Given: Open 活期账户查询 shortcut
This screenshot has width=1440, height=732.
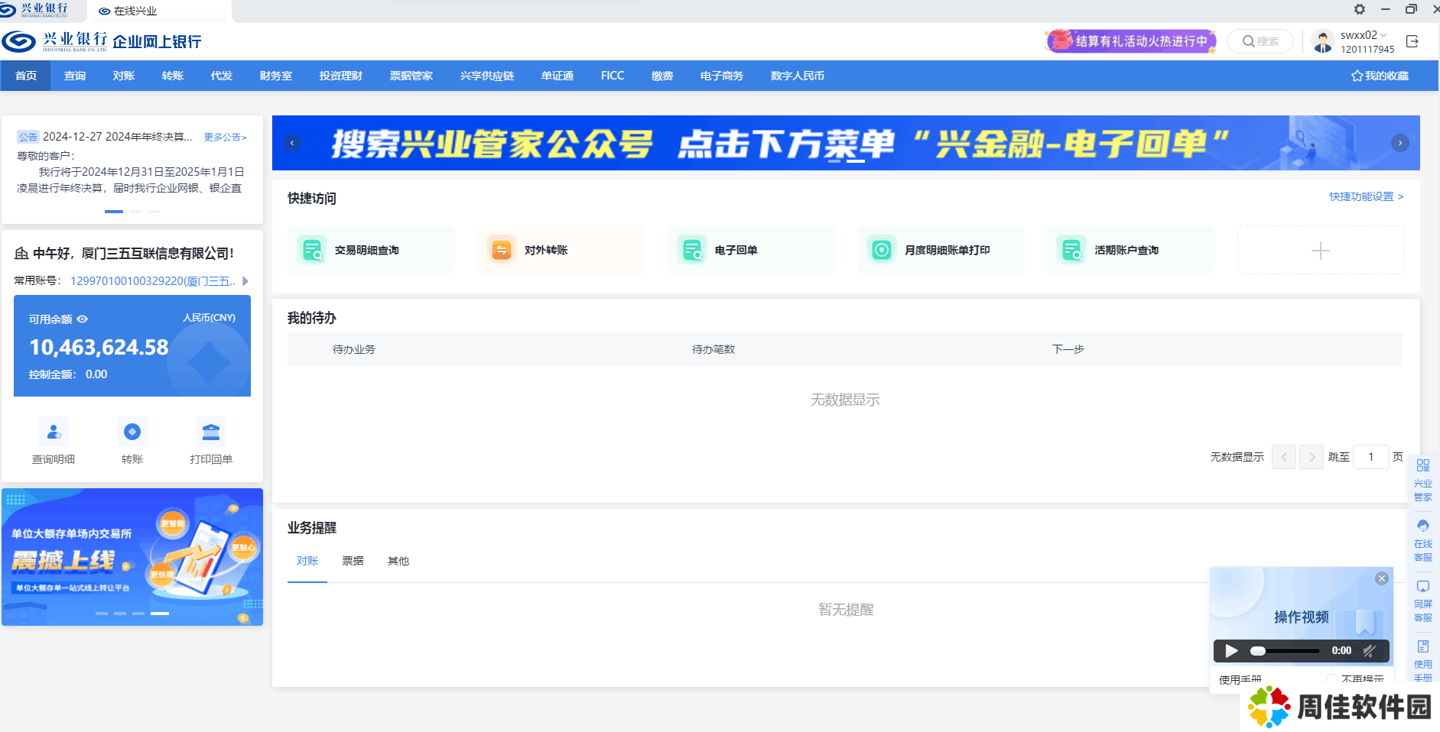Looking at the screenshot, I should (x=1131, y=250).
